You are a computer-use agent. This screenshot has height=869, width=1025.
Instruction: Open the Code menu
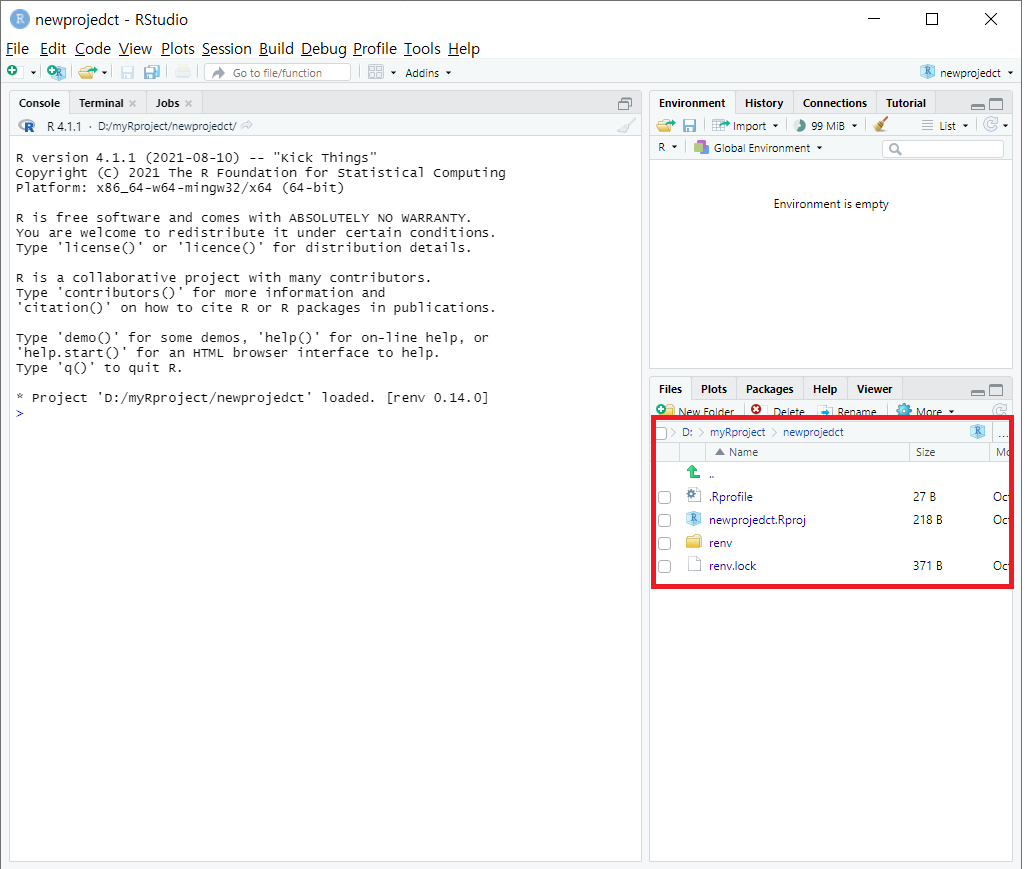(x=93, y=49)
